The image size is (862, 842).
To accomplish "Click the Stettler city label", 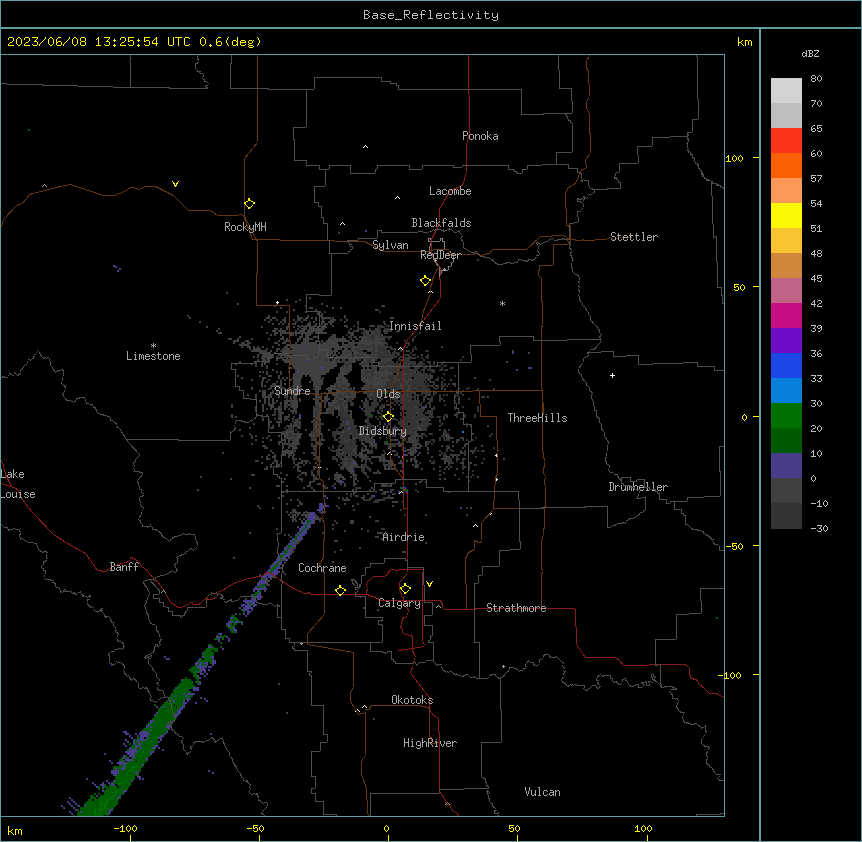I will [634, 237].
